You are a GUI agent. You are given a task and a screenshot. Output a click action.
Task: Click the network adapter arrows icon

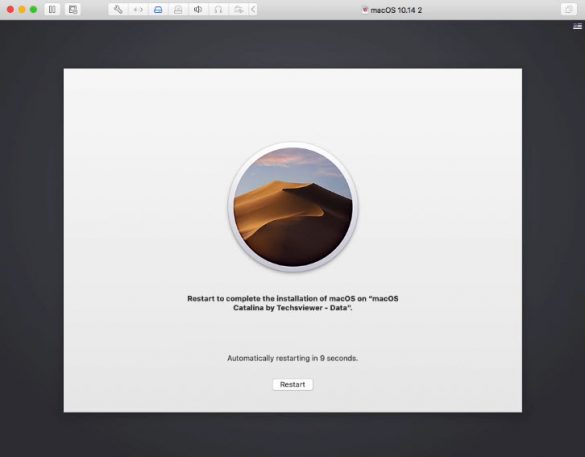pyautogui.click(x=138, y=9)
